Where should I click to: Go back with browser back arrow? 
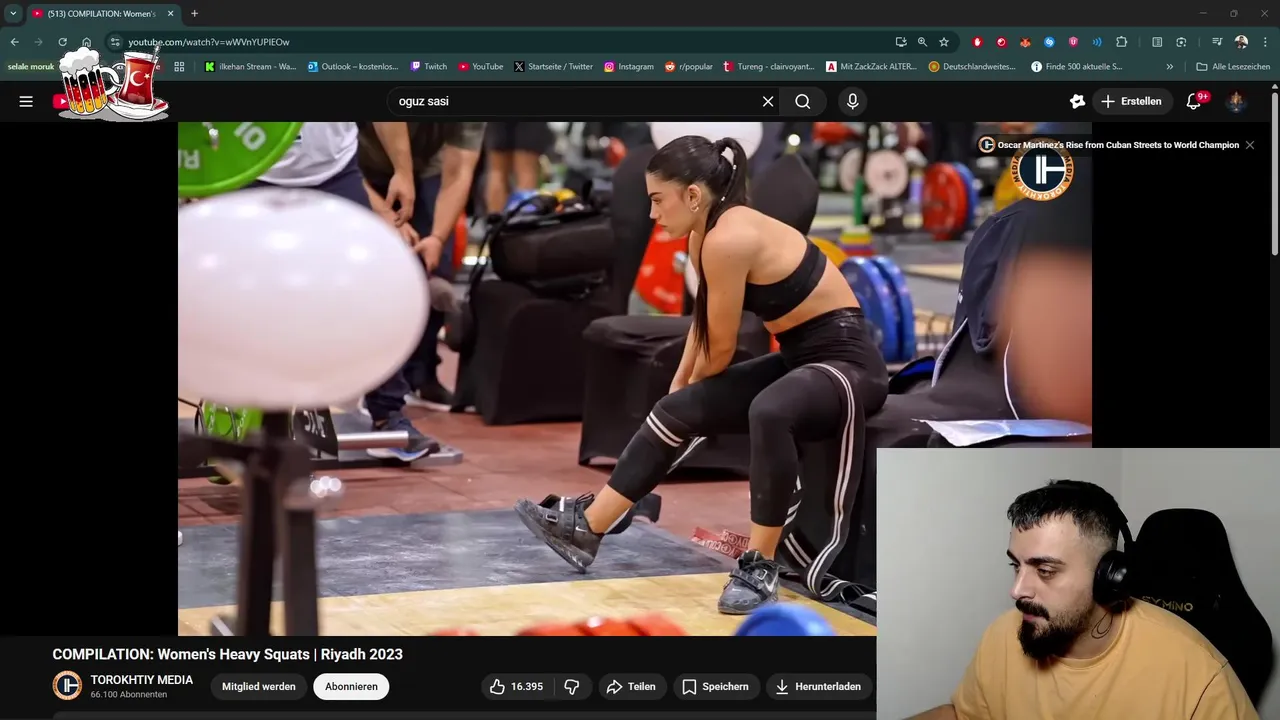coord(14,42)
